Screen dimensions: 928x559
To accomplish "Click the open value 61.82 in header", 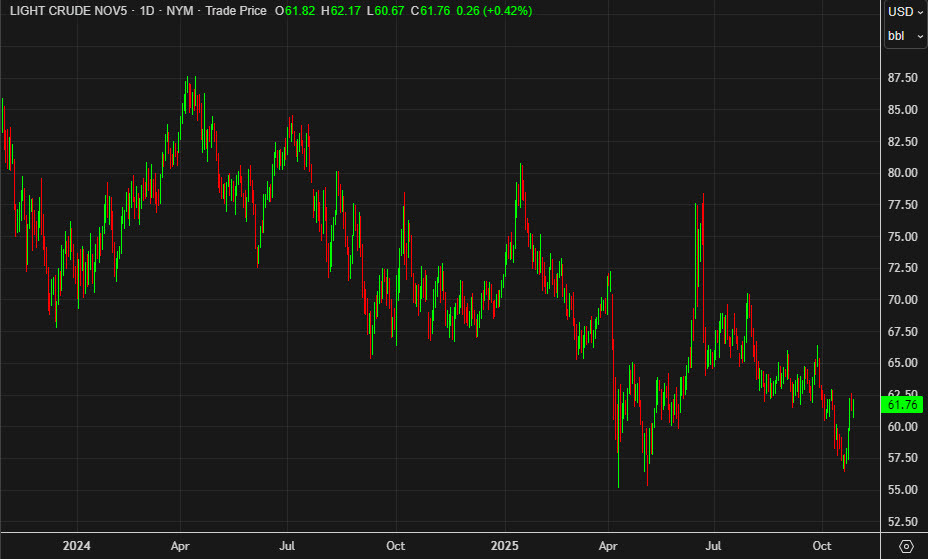I will (x=299, y=11).
